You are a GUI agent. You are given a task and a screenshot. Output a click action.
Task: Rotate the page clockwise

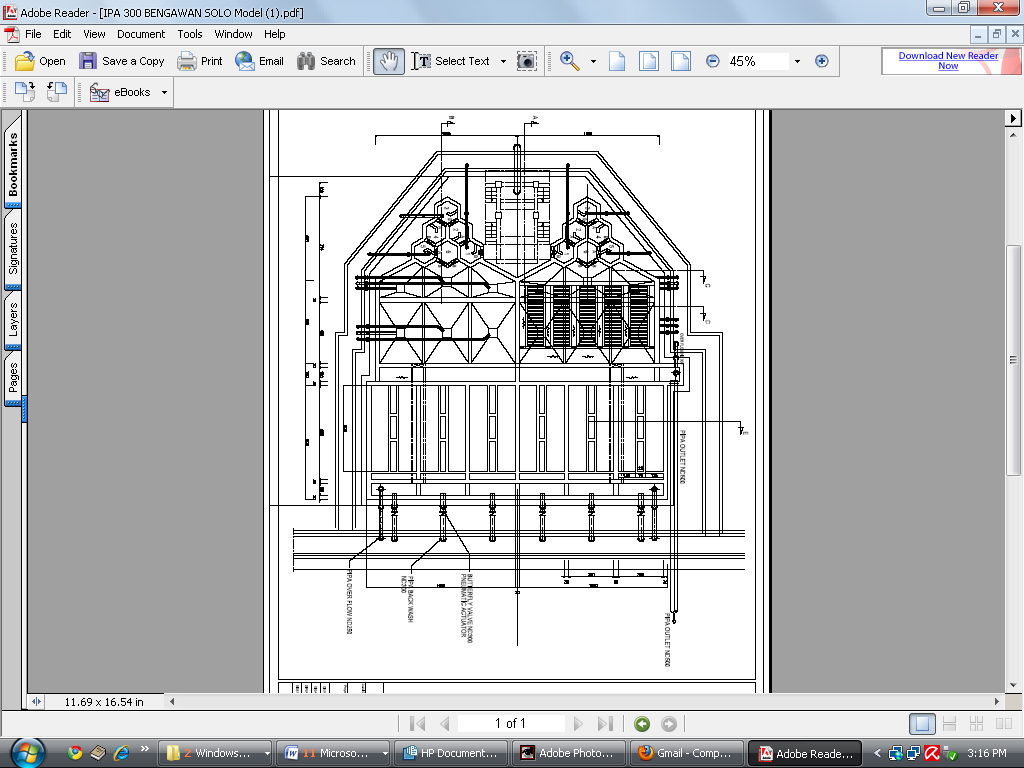(x=25, y=92)
